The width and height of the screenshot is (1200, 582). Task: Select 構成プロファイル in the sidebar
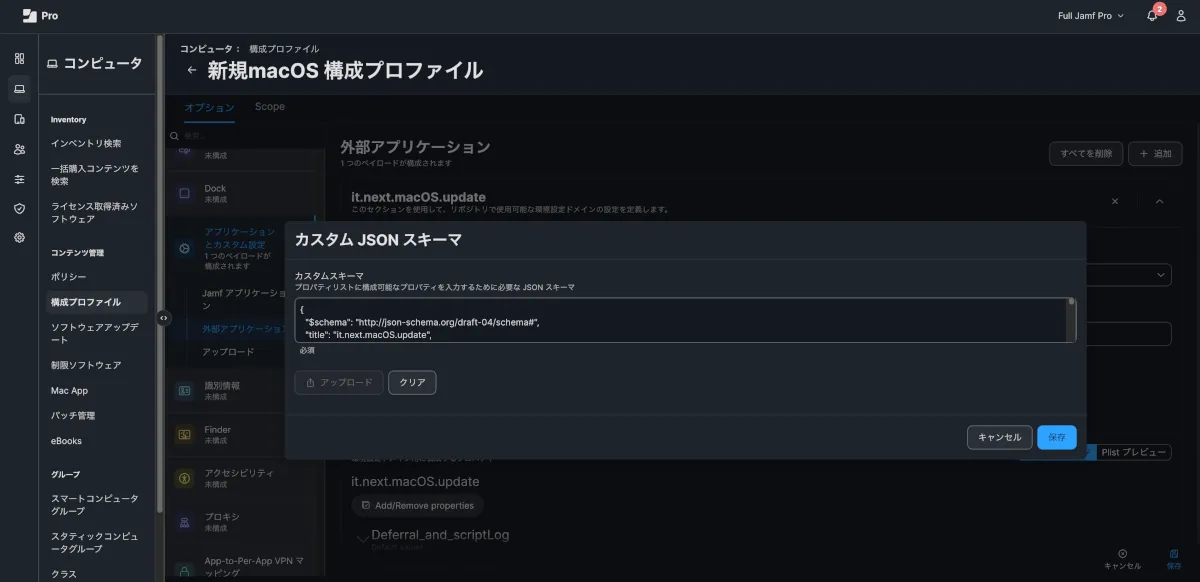(x=86, y=302)
